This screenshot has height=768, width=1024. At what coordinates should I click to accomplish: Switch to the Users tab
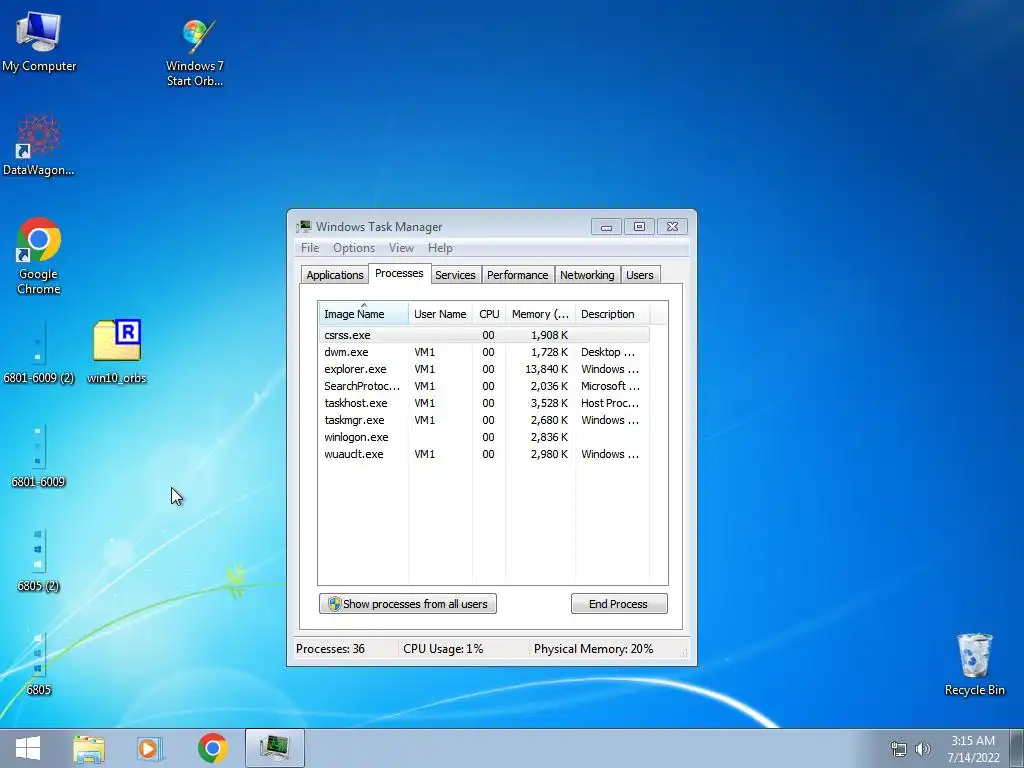coord(639,275)
